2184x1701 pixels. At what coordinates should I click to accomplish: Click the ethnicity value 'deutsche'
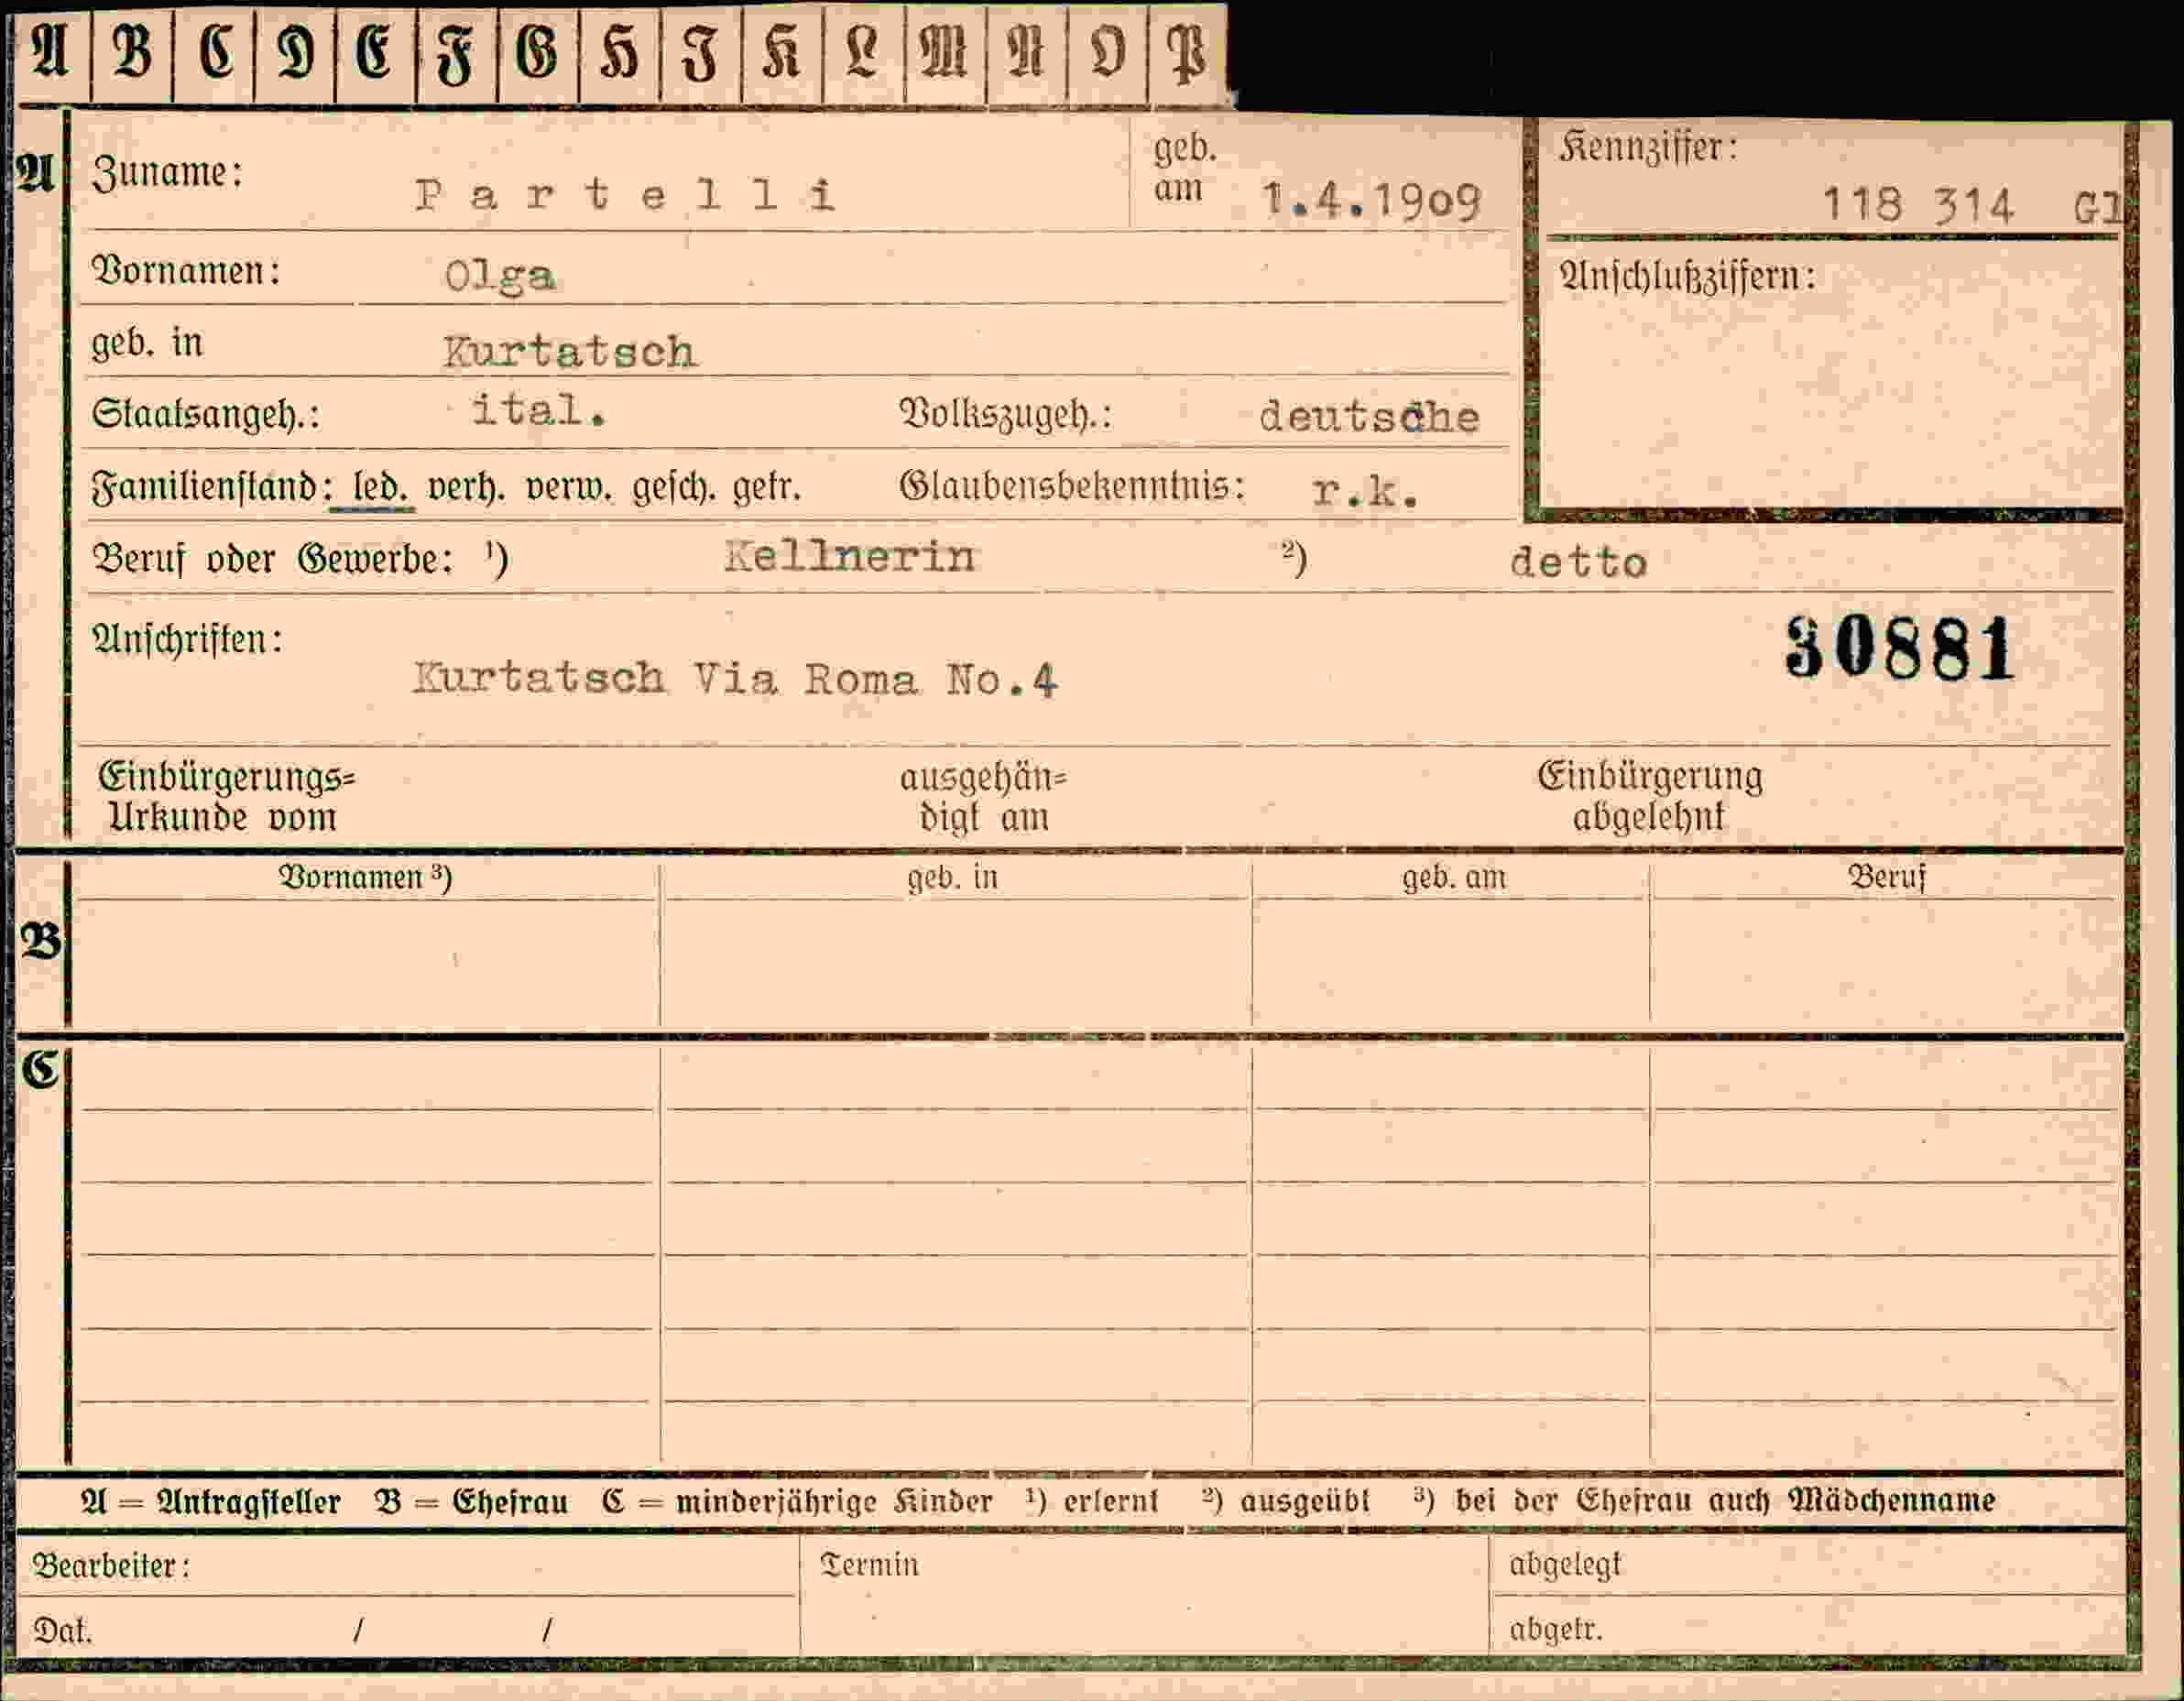(1369, 415)
